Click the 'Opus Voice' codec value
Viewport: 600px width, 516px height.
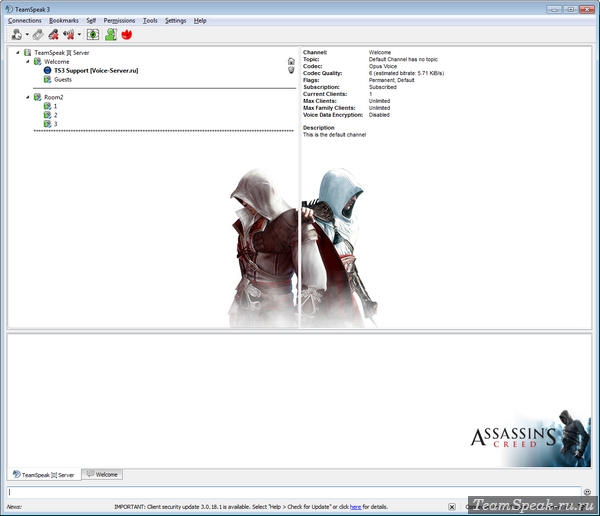[383, 66]
